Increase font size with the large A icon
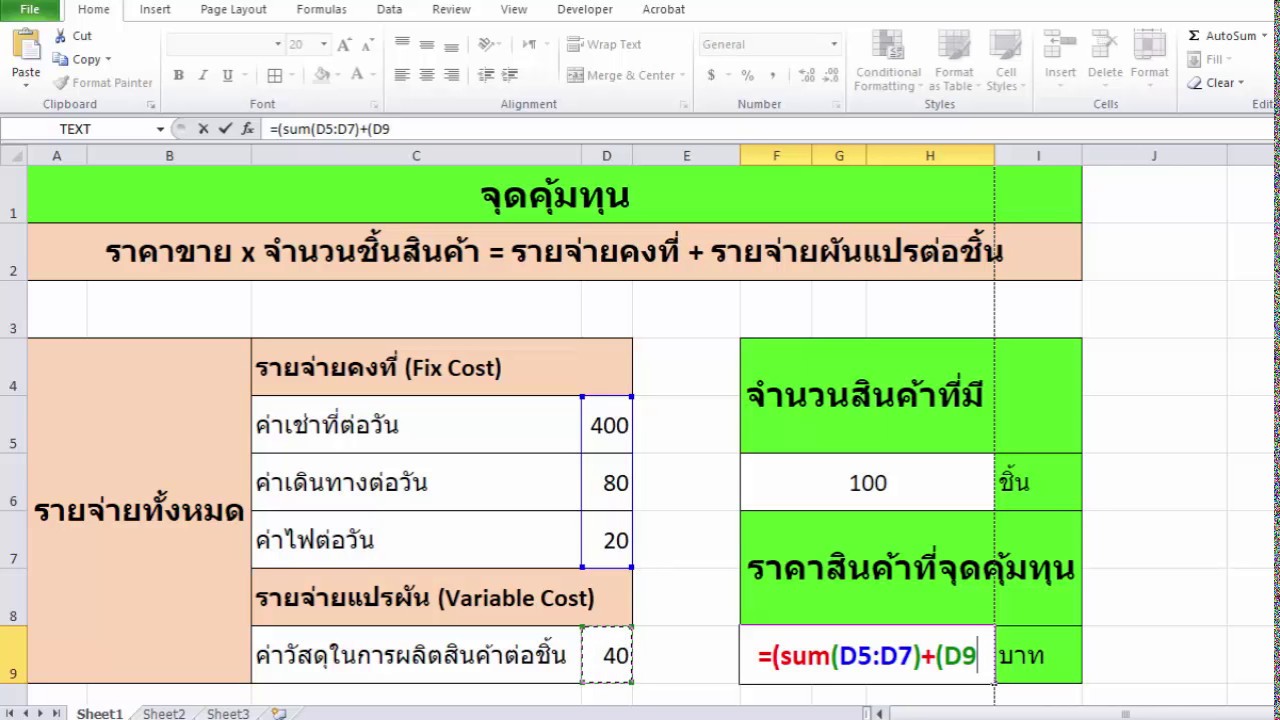 (x=344, y=45)
